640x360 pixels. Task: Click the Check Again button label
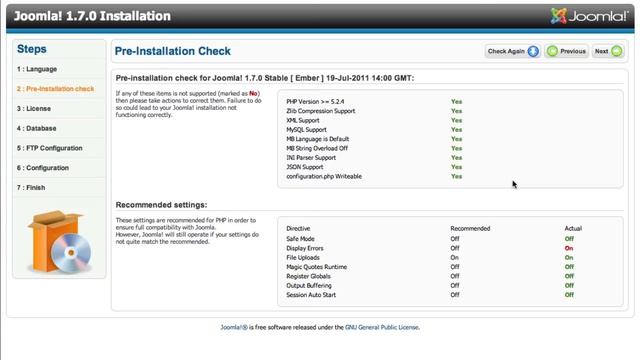pyautogui.click(x=506, y=51)
